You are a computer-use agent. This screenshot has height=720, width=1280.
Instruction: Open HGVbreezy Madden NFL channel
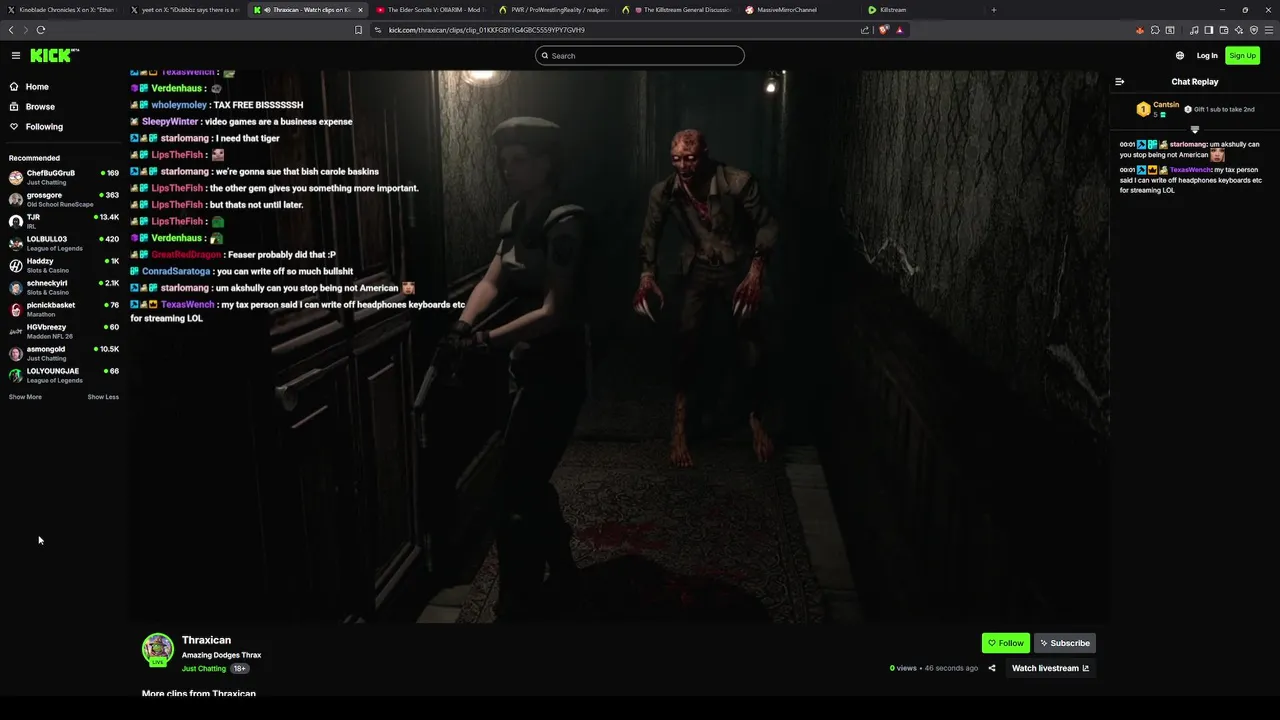(62, 331)
